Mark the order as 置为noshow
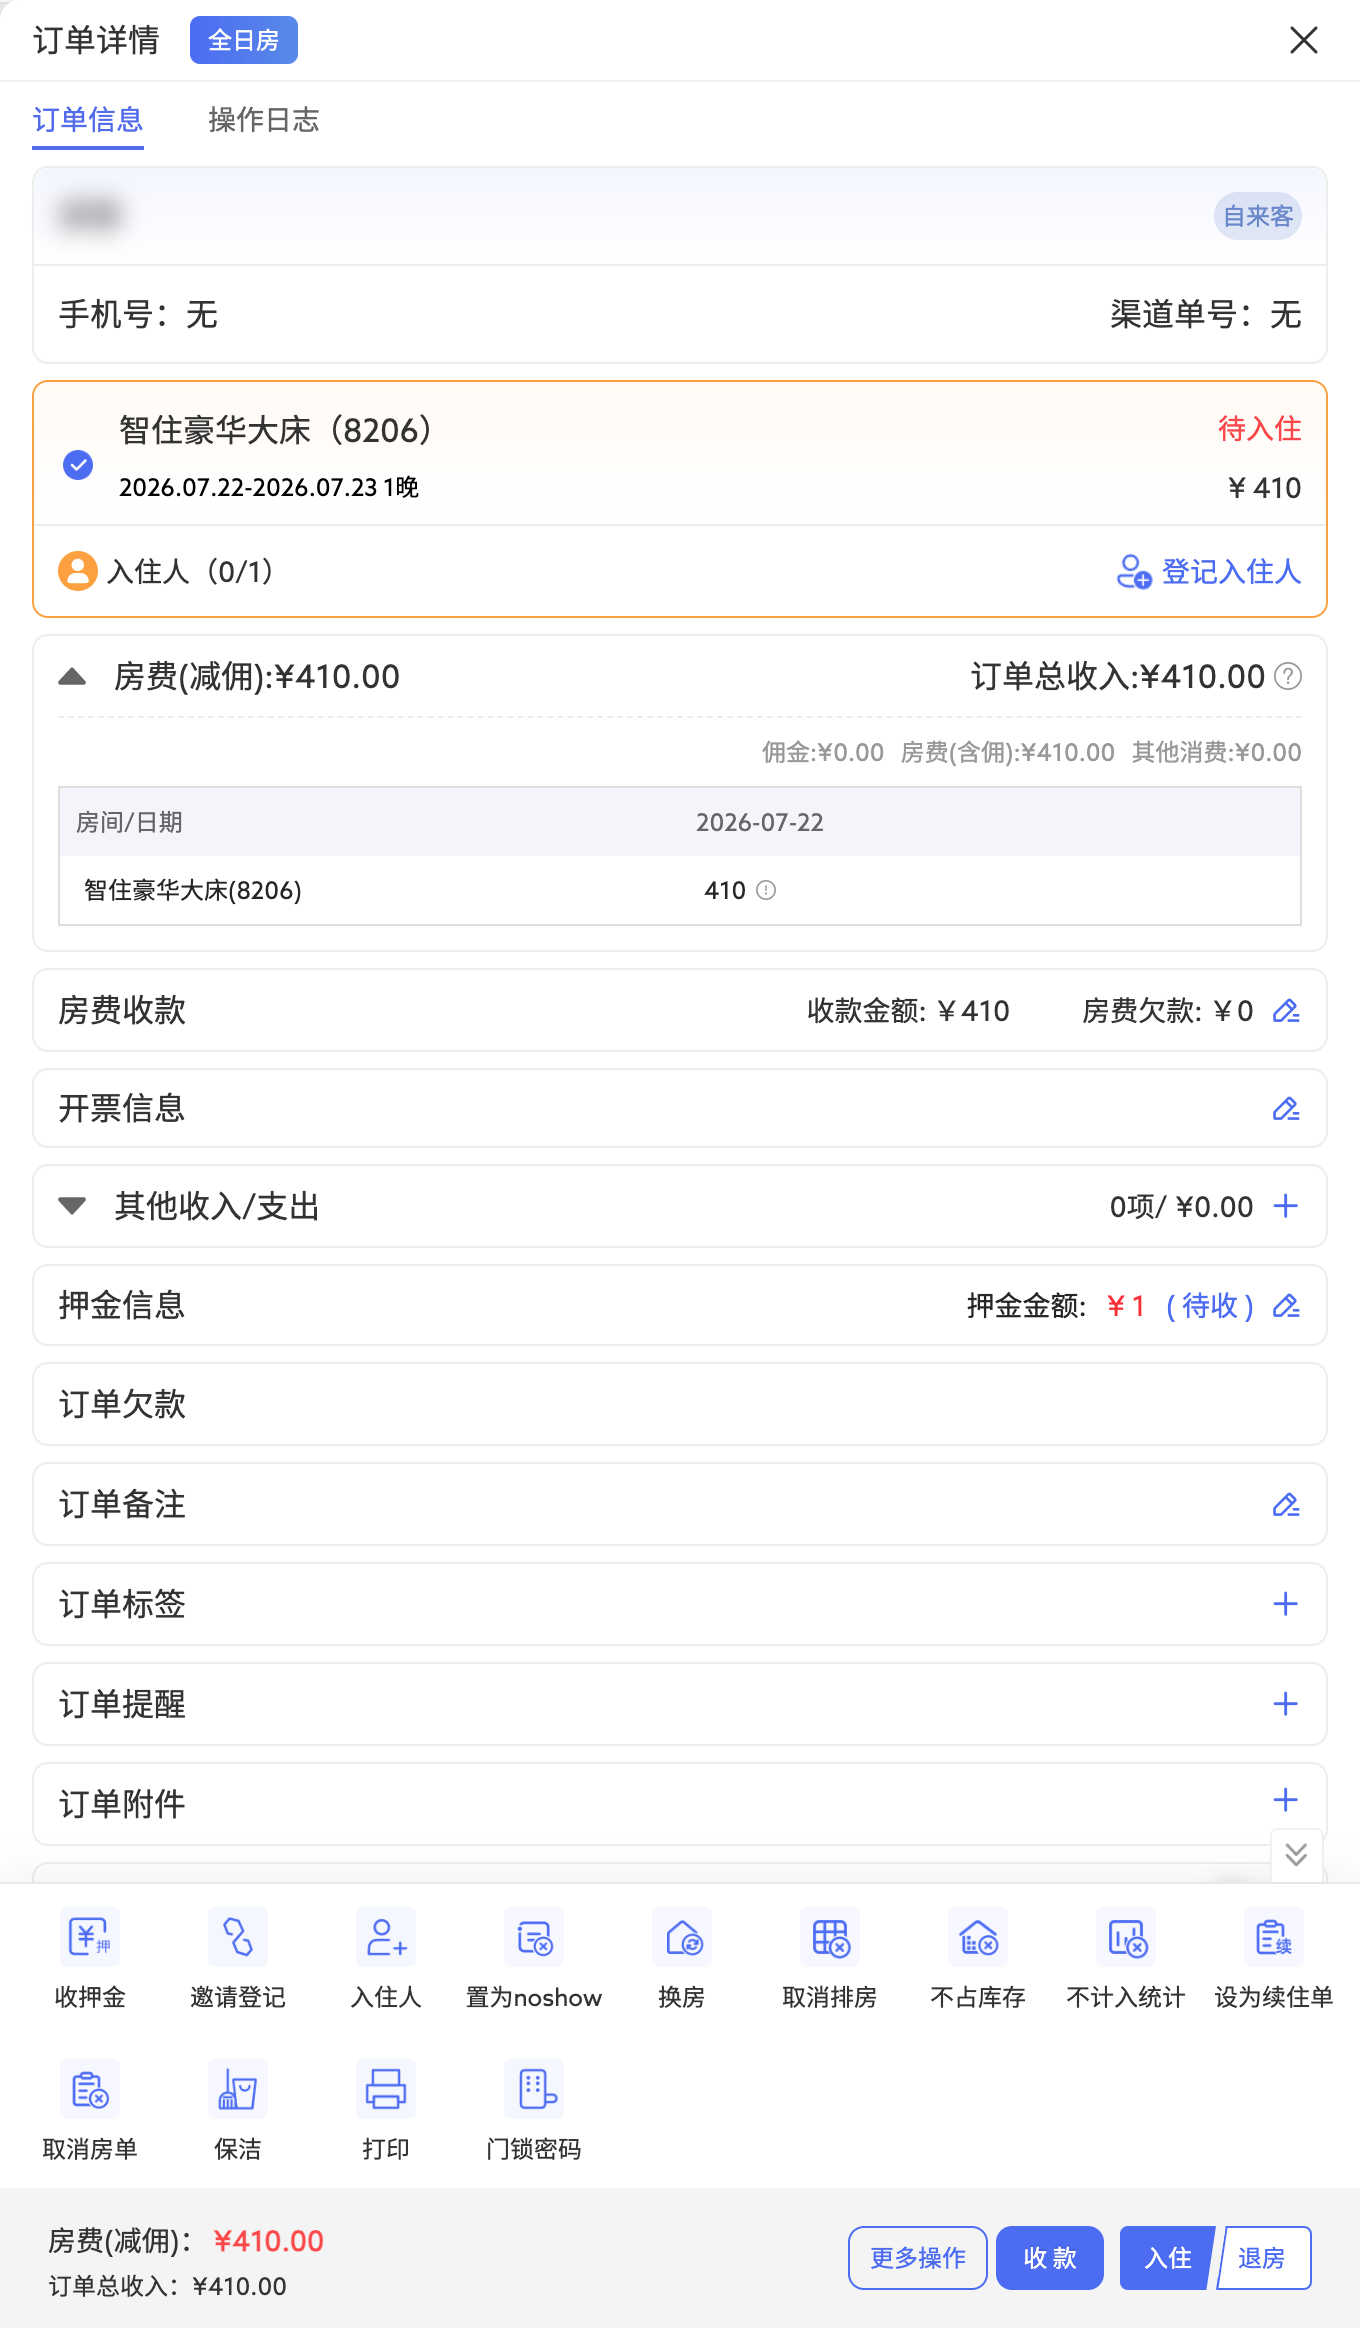 pos(534,1938)
